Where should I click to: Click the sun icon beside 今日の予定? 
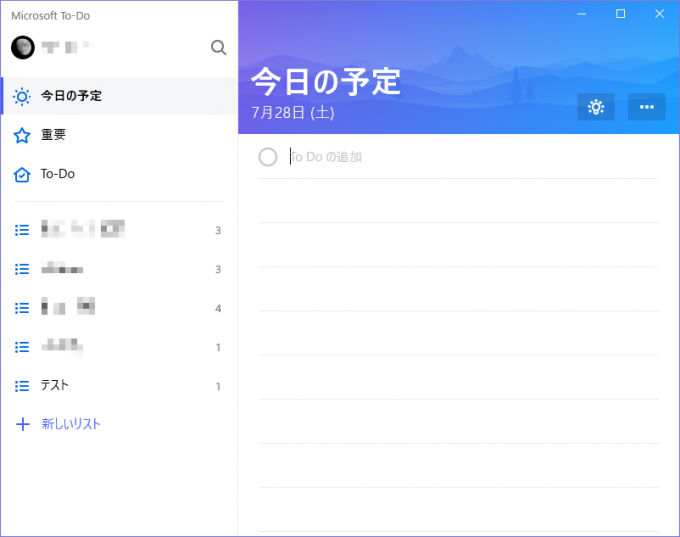22,96
